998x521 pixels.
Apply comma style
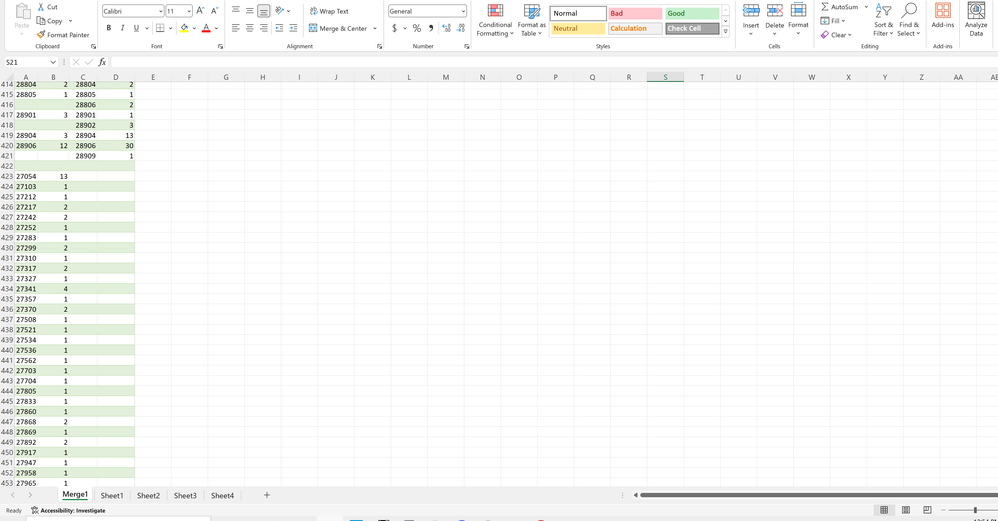coord(431,28)
